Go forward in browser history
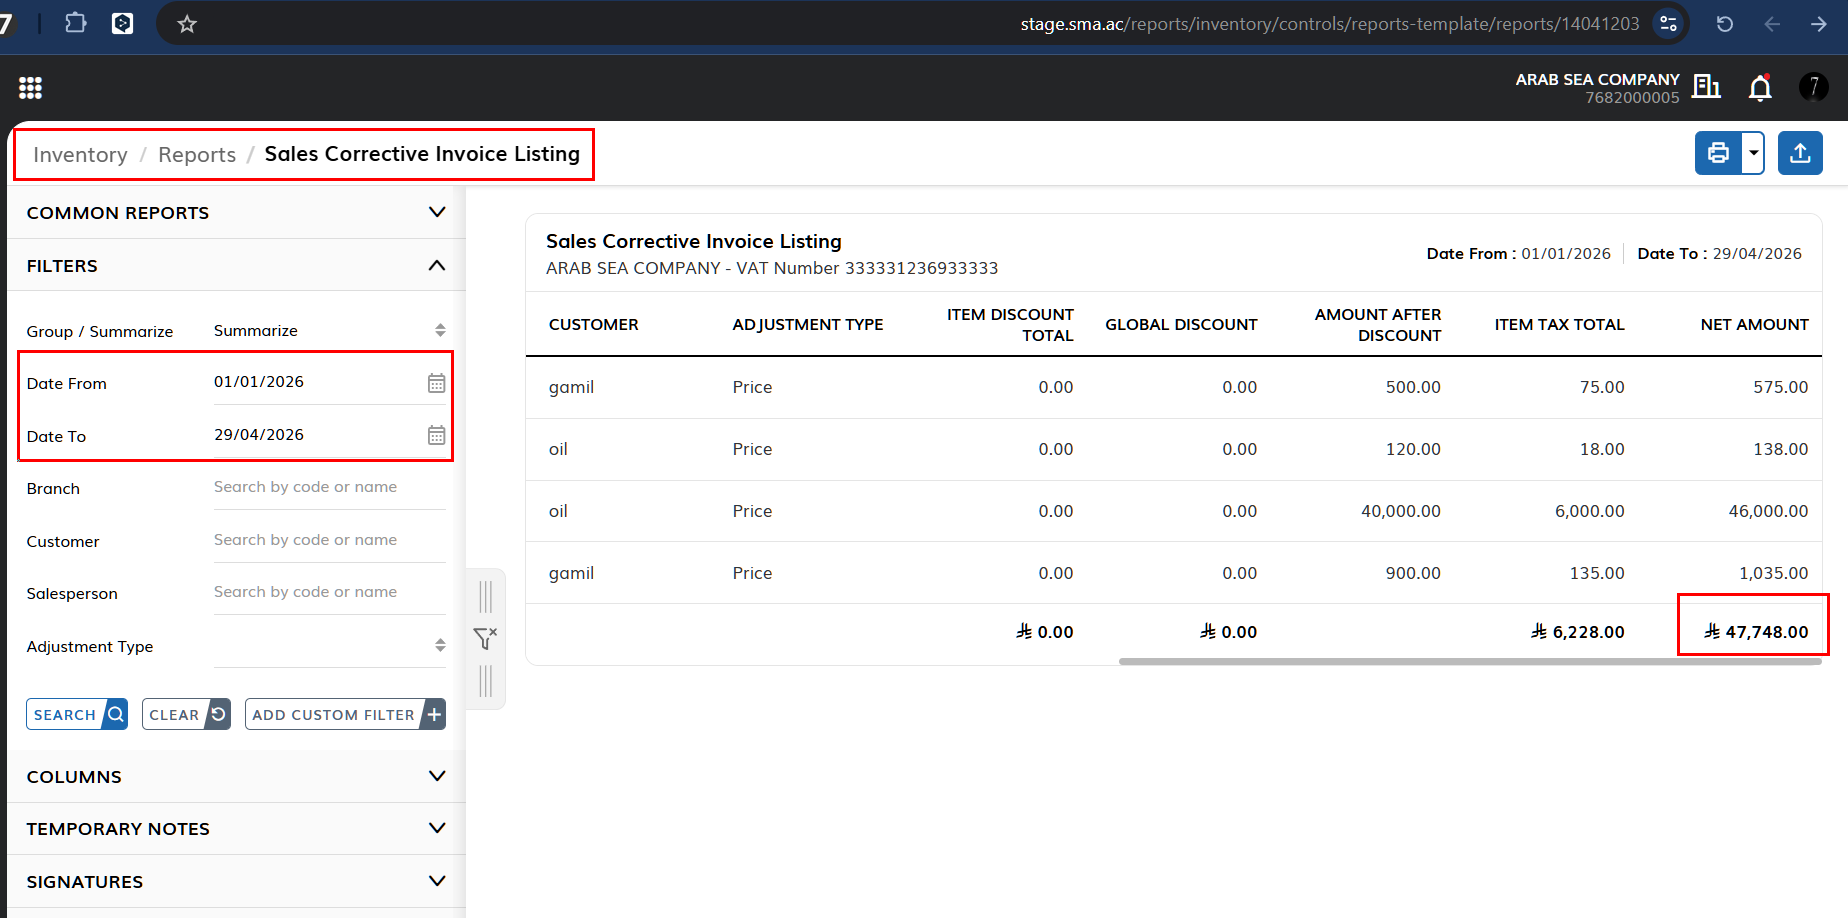 [x=1819, y=24]
